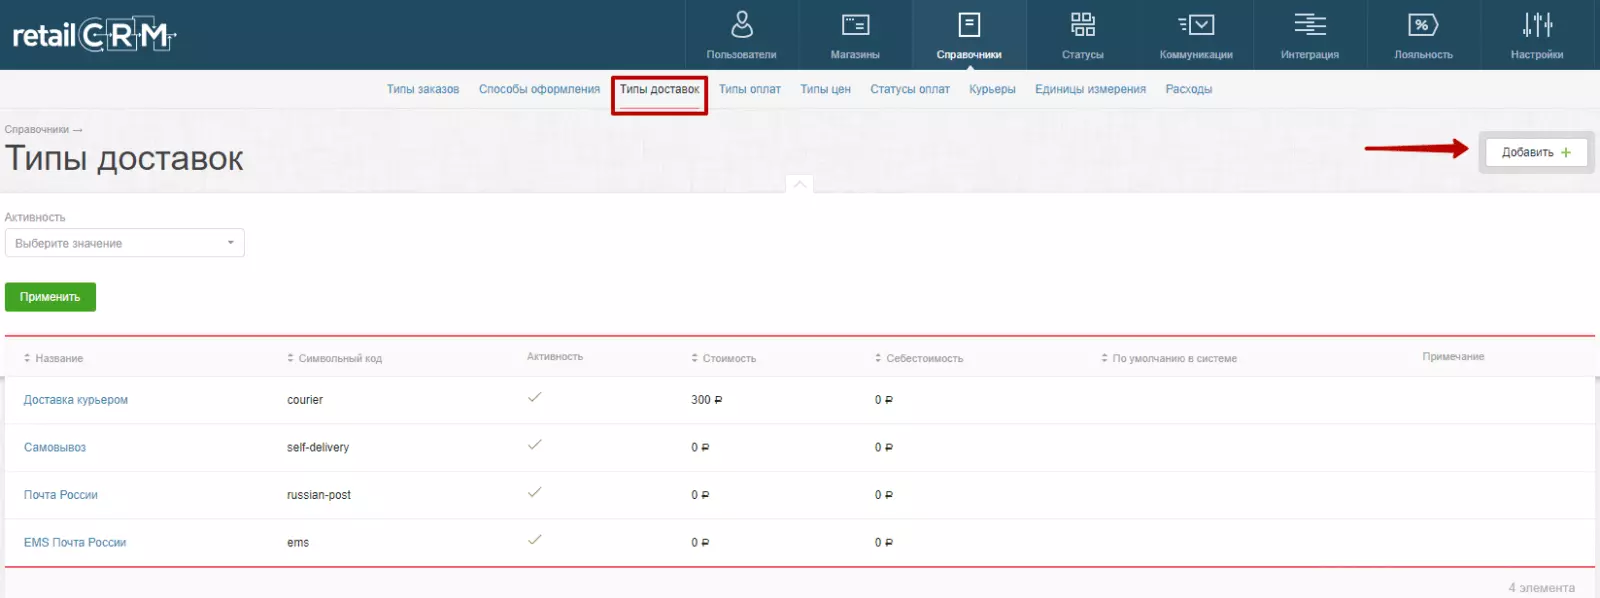Click the courier code cell
1600x598 pixels.
tap(305, 400)
